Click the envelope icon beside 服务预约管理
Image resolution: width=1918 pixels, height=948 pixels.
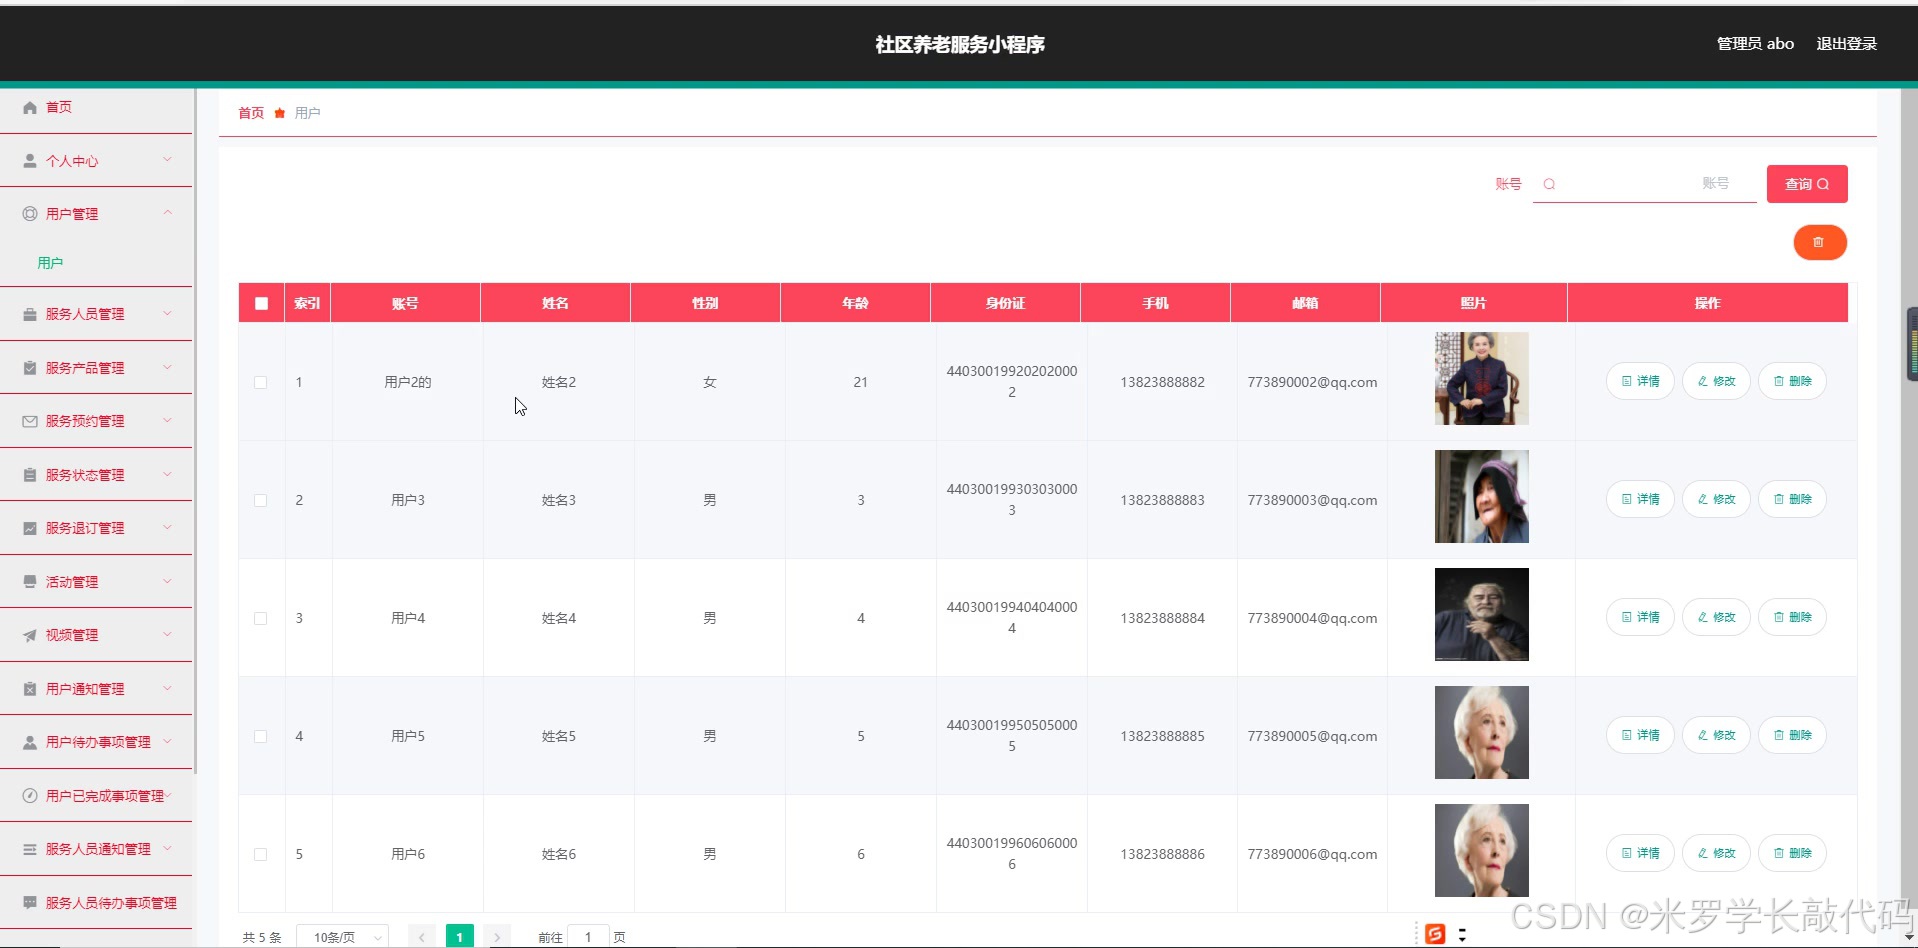click(x=30, y=421)
